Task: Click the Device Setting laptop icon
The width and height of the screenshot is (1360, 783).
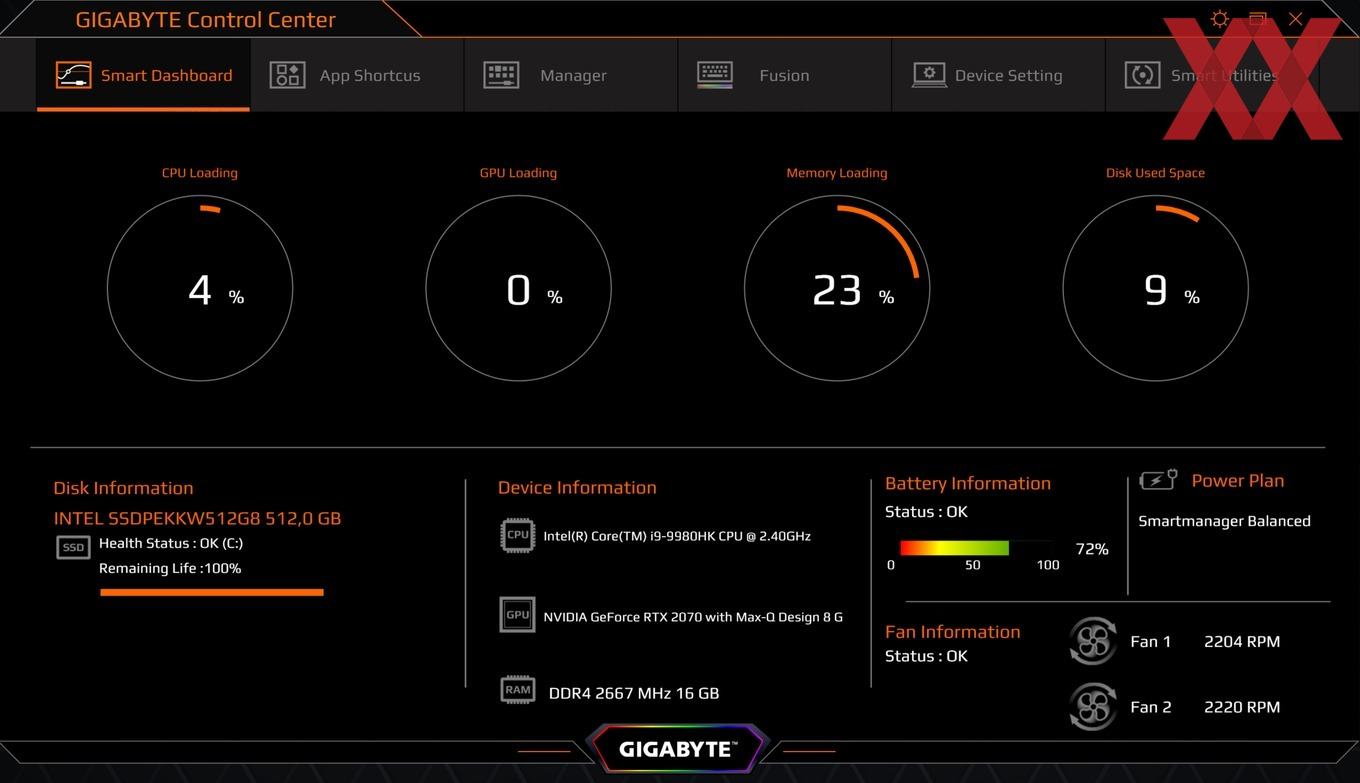Action: pos(929,75)
